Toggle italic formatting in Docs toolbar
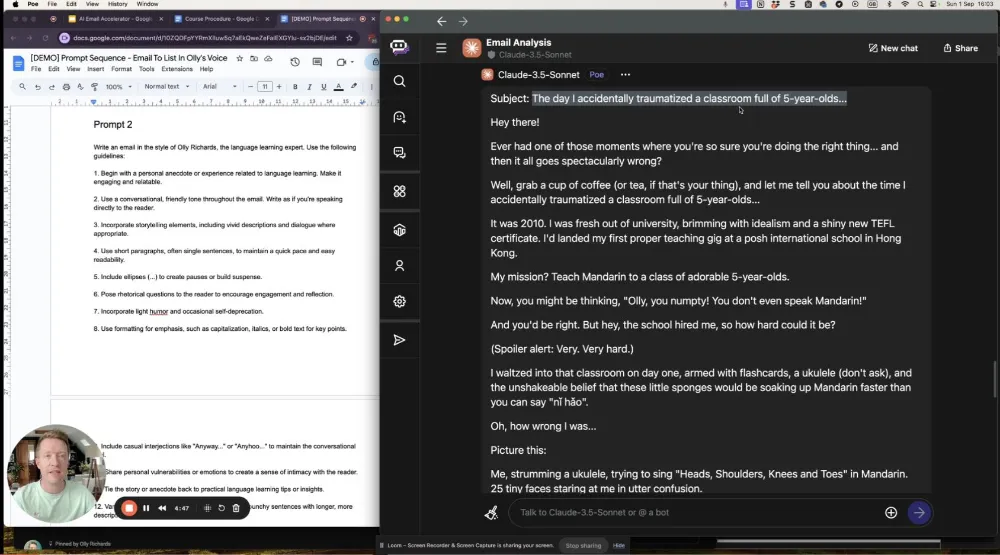Viewport: 1000px width, 555px height. tap(309, 87)
